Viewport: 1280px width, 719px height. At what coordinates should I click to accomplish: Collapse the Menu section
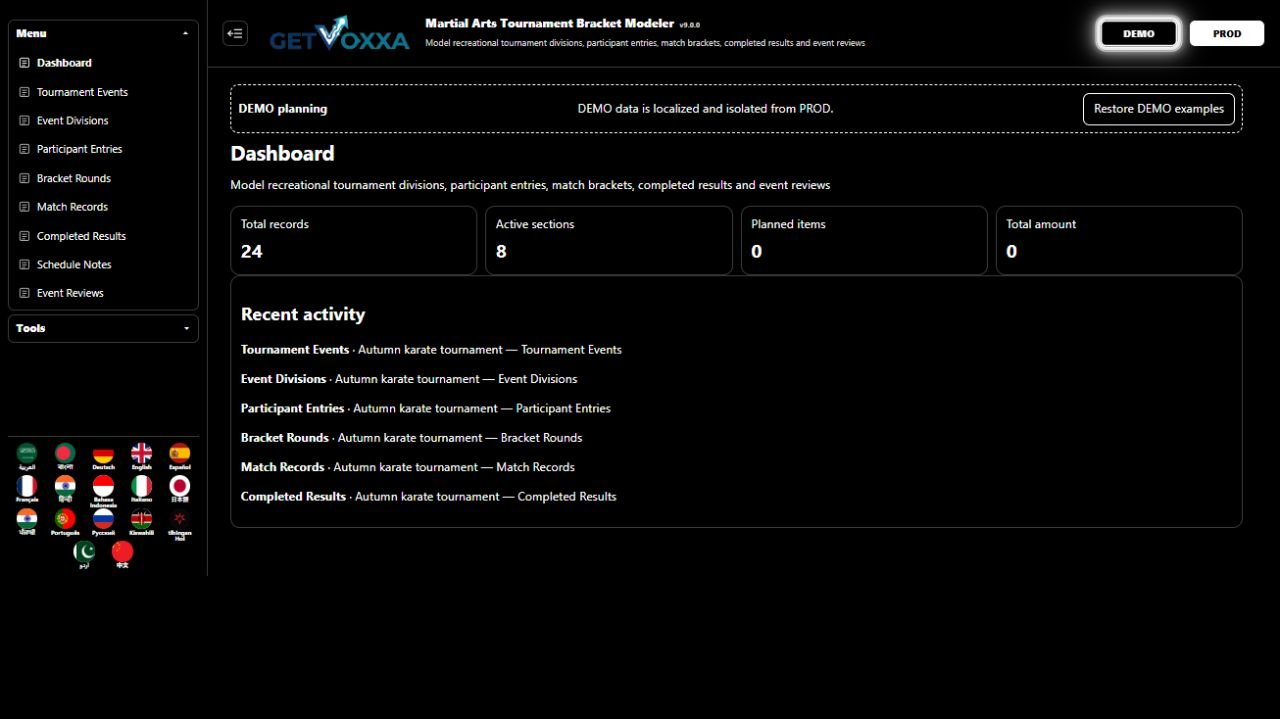pos(103,33)
